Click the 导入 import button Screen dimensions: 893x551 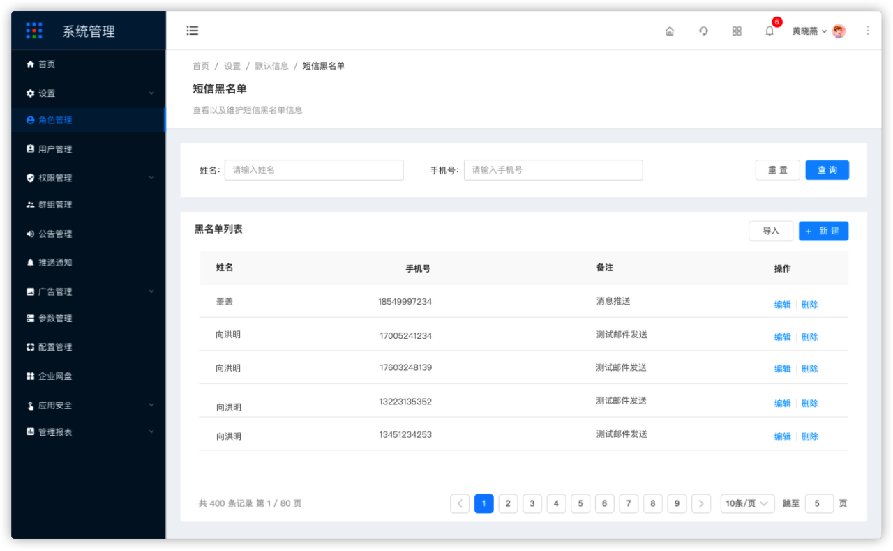coord(771,231)
